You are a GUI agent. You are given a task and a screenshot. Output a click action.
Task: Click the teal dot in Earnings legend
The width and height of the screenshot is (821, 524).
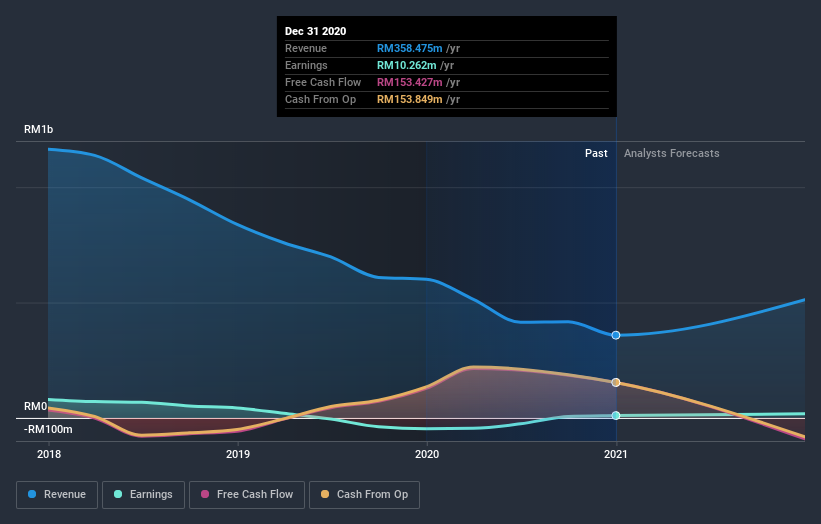click(x=118, y=494)
